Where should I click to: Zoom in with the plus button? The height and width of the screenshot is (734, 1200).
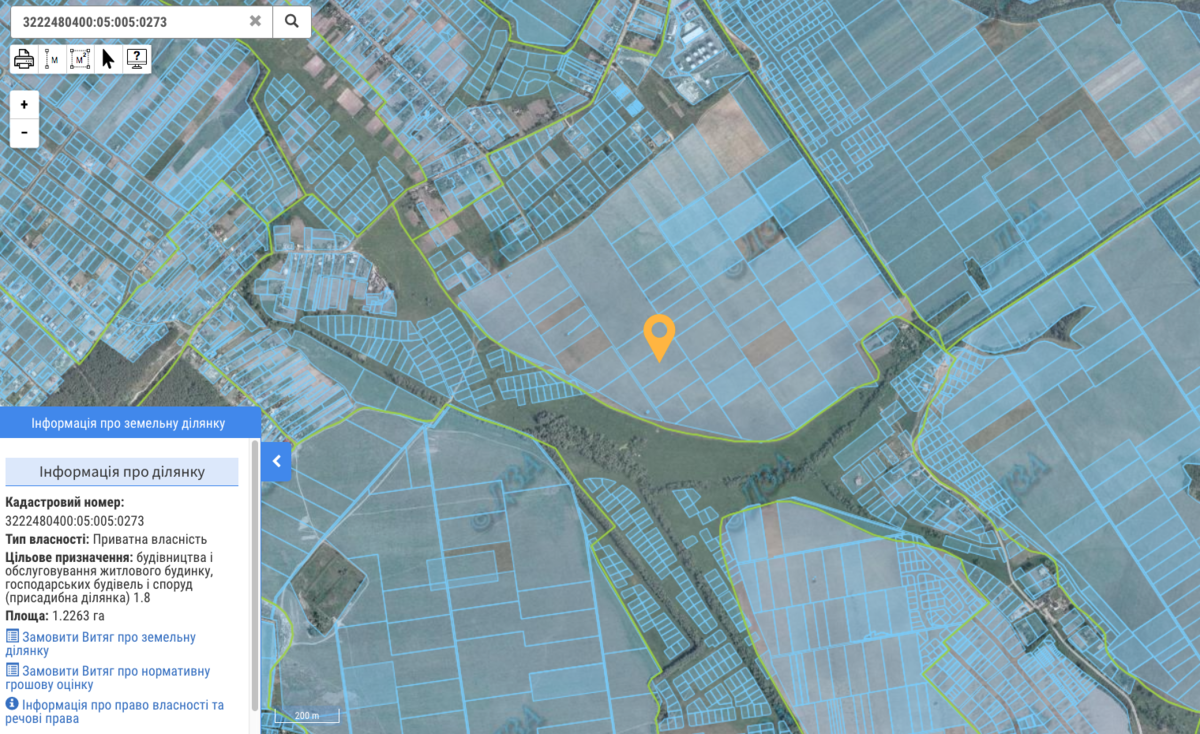24,105
